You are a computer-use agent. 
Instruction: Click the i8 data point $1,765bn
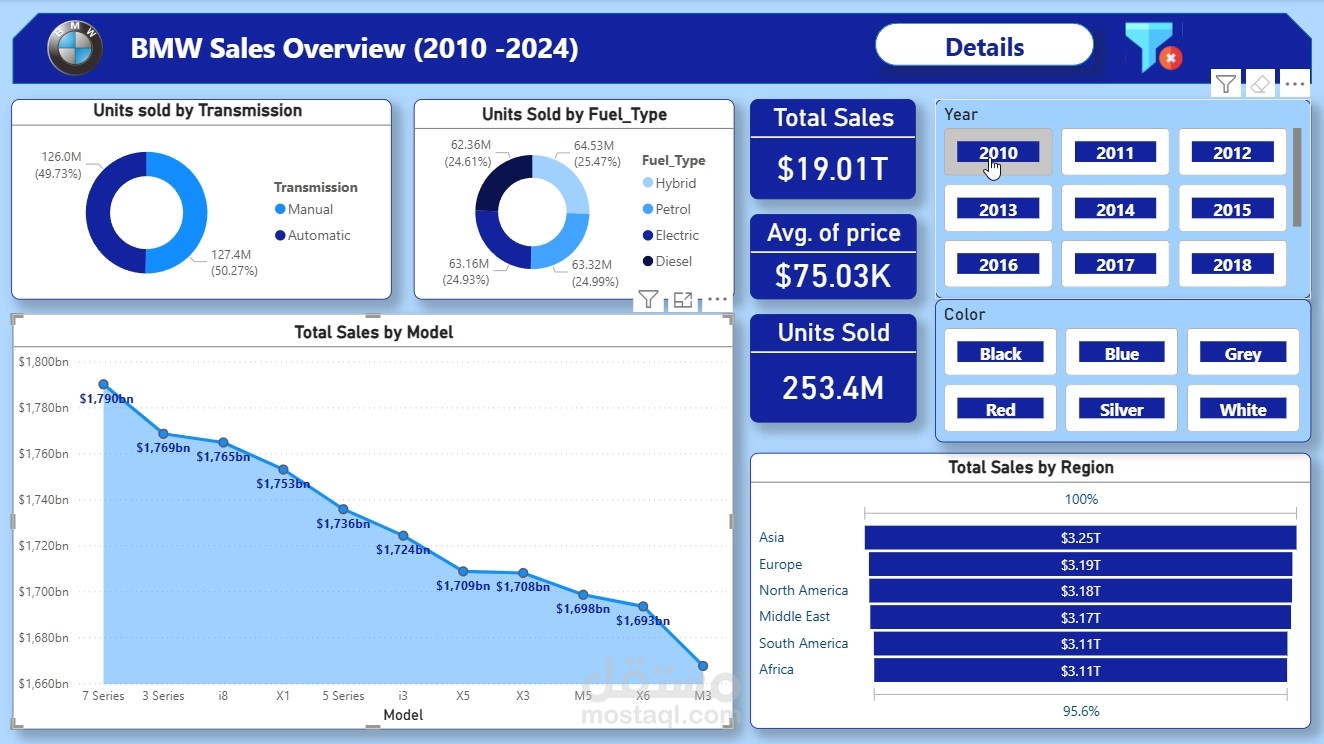tap(223, 442)
